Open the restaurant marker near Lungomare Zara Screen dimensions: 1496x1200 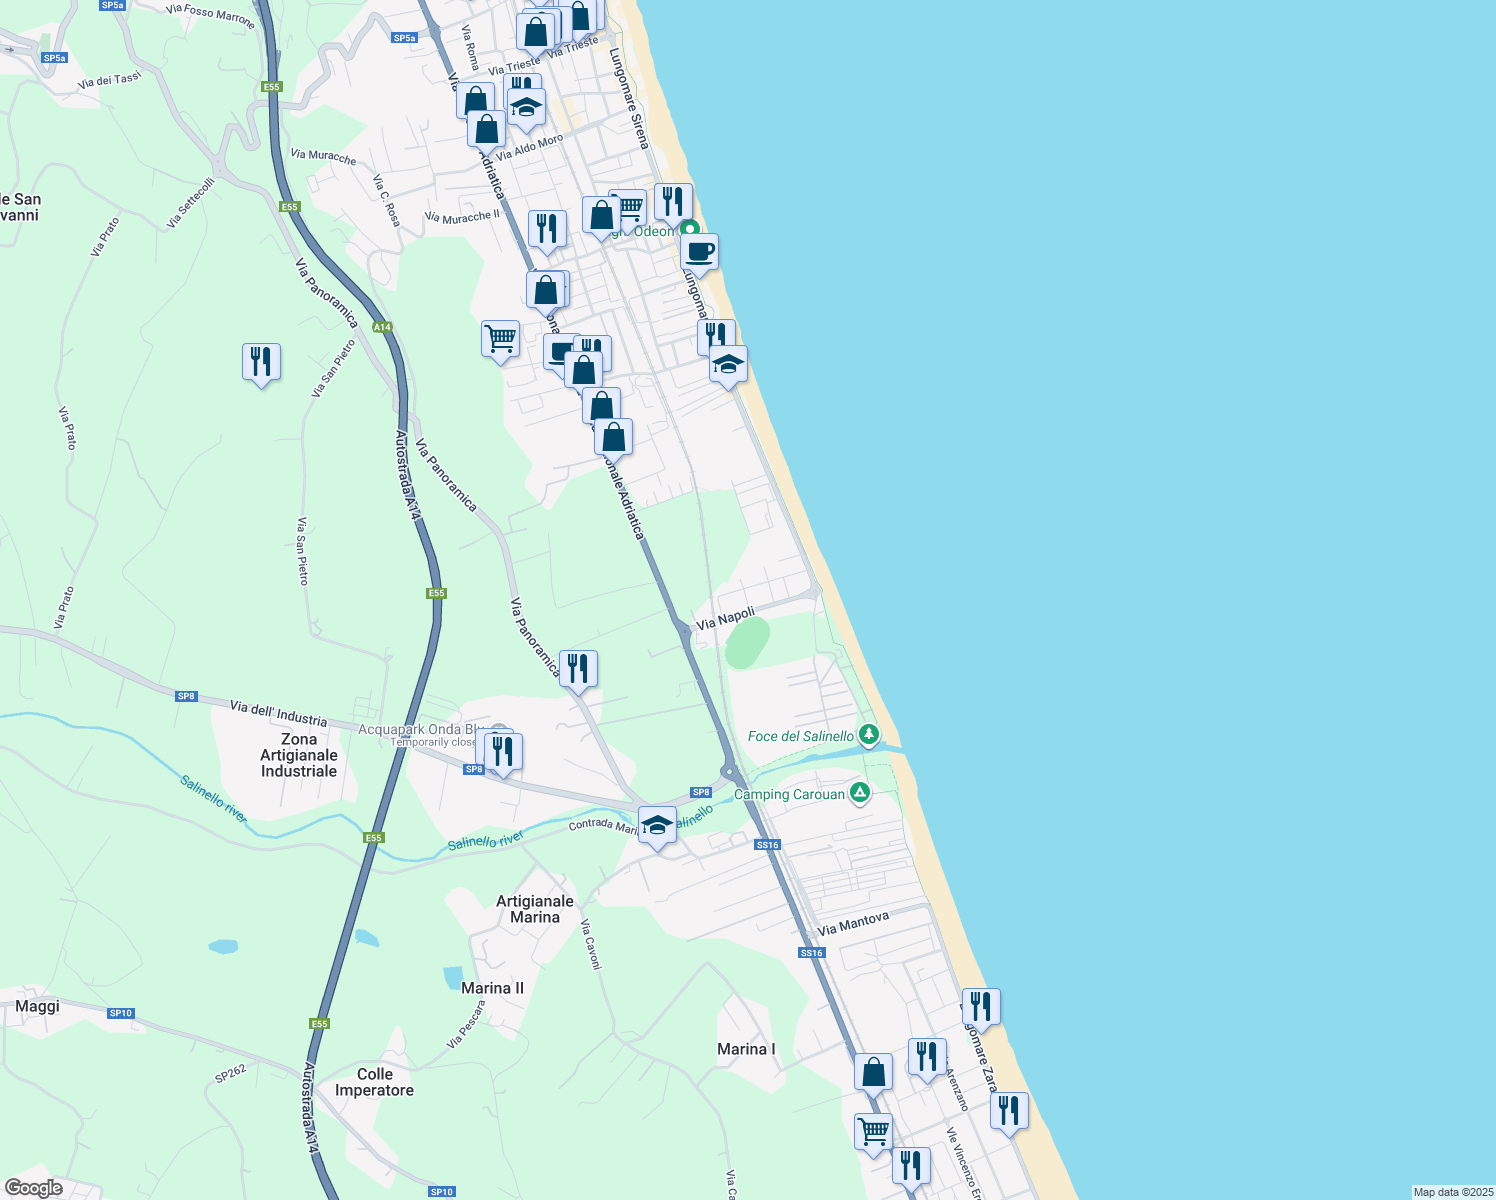[980, 1004]
